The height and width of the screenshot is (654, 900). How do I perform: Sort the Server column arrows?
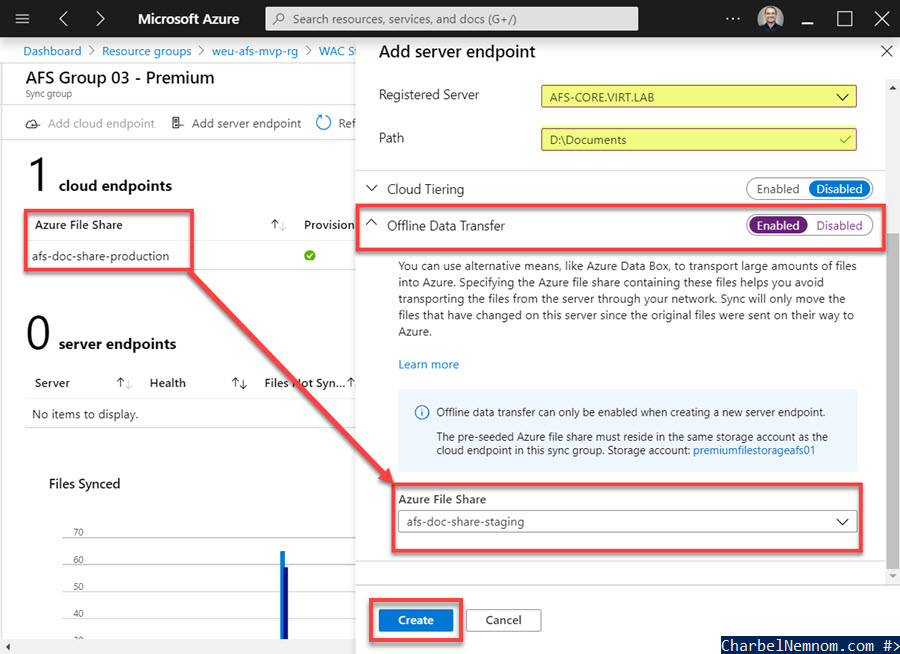pyautogui.click(x=124, y=383)
